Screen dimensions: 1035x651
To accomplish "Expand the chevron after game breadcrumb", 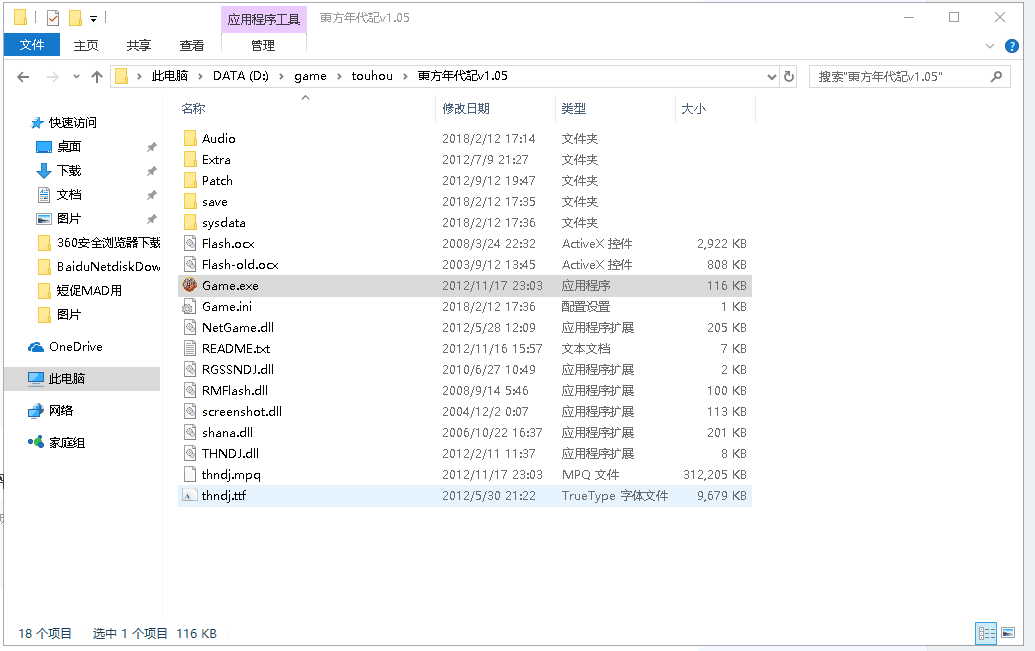I will pos(339,77).
